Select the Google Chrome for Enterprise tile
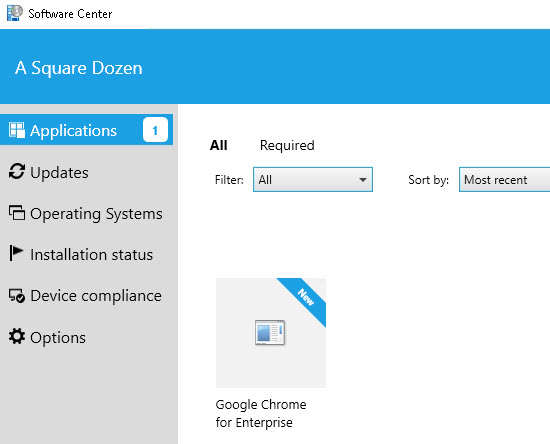This screenshot has width=550, height=444. pos(271,333)
